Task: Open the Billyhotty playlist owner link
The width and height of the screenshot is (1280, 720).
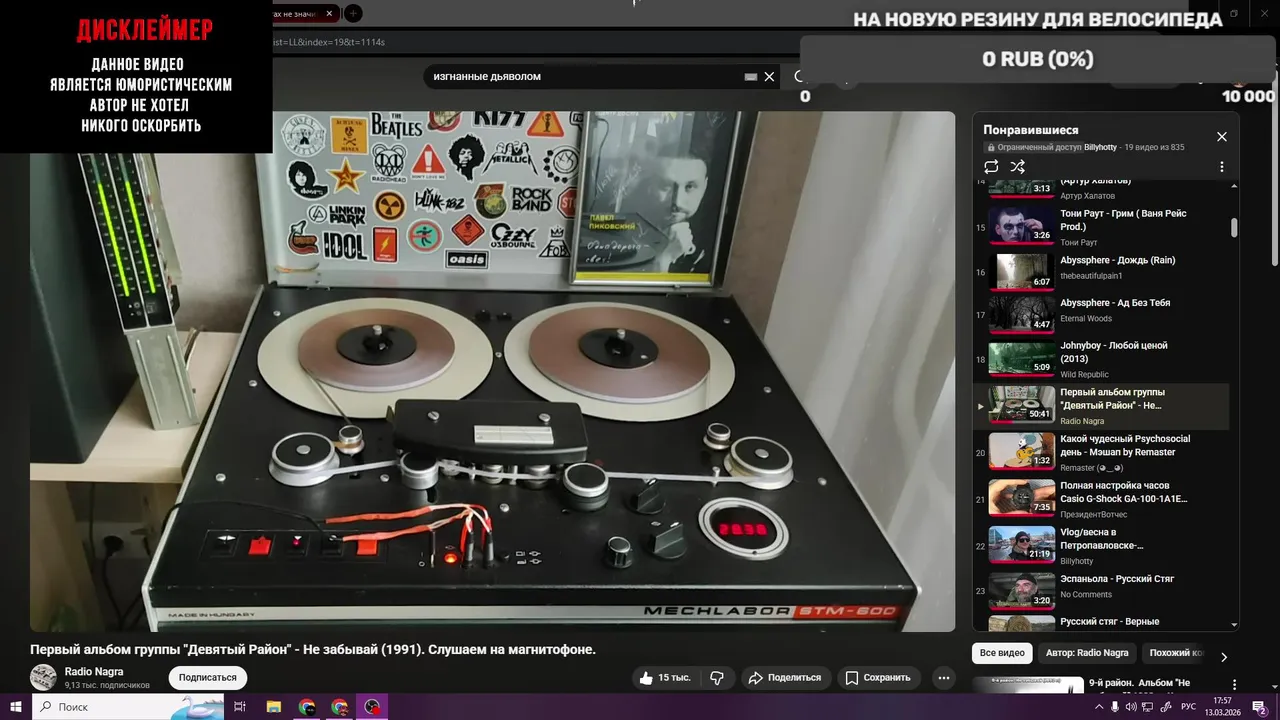Action: [x=1098, y=147]
